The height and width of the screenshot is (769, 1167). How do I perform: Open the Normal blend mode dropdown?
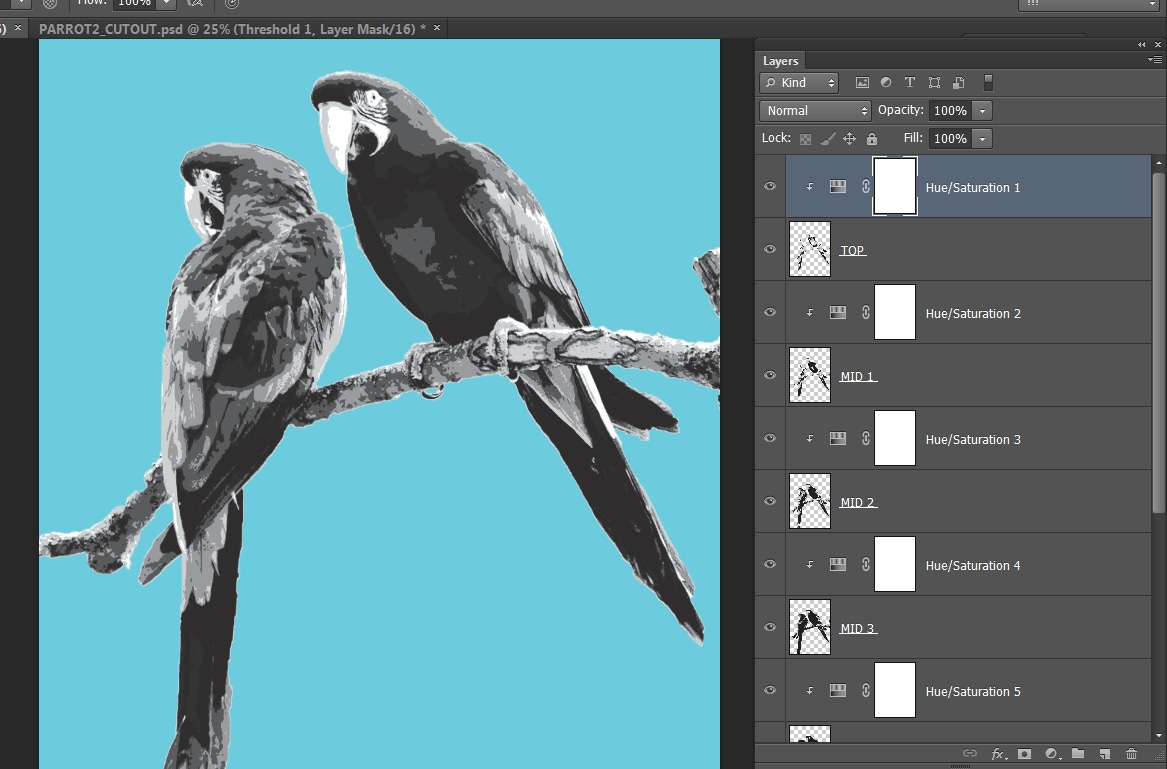pos(816,111)
